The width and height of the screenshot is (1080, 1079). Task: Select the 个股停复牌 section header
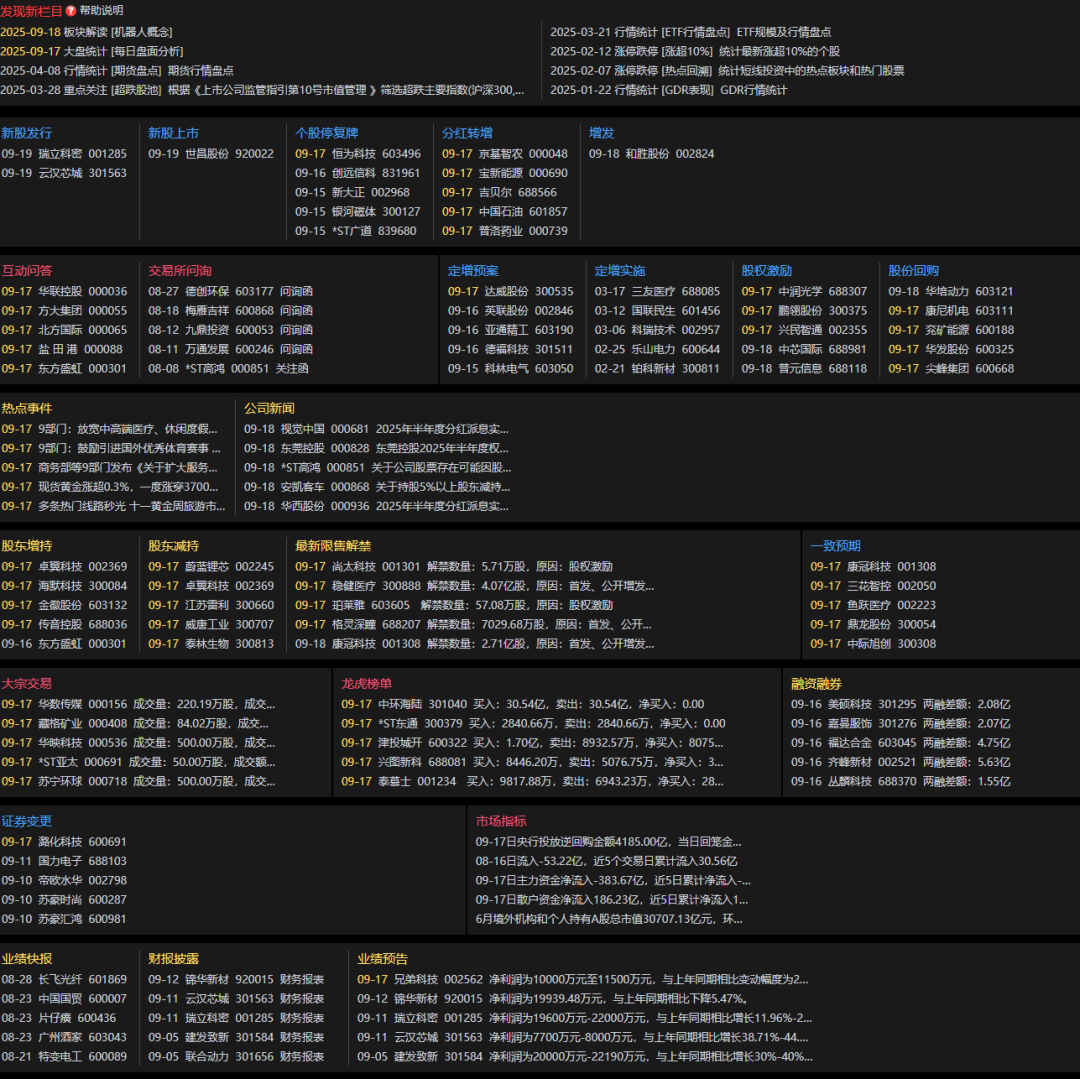pyautogui.click(x=326, y=133)
